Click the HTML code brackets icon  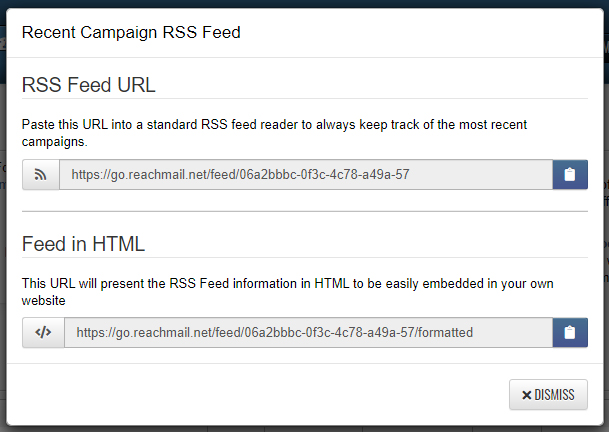(43, 333)
